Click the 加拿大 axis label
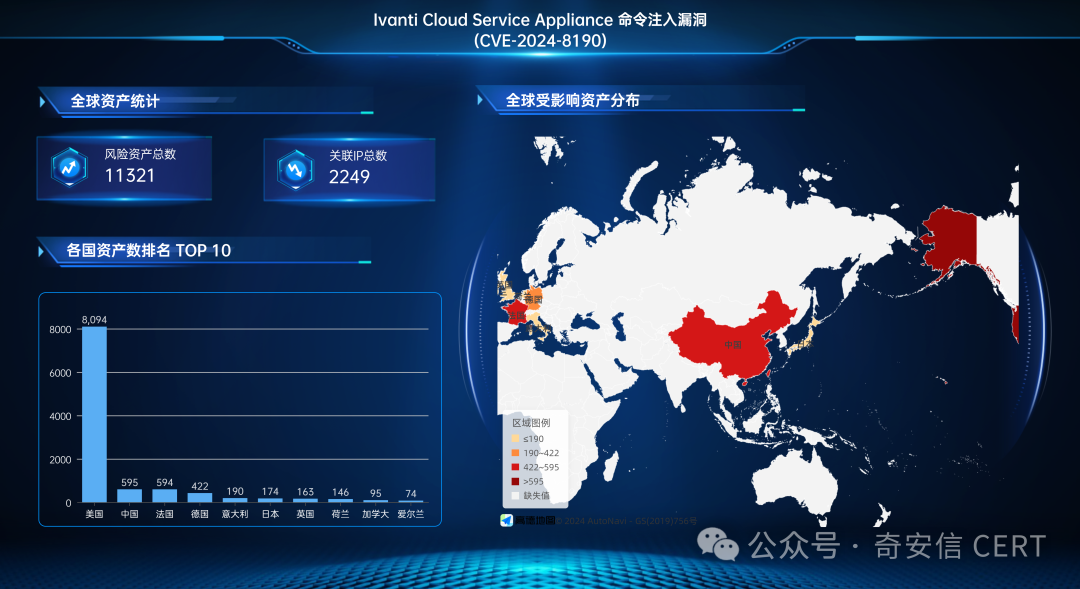 pyautogui.click(x=375, y=514)
